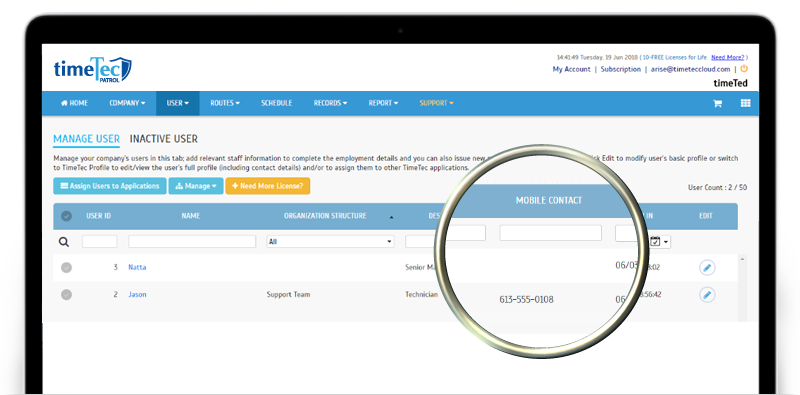Switch to Inactive User tab
This screenshot has height=395, width=800.
click(x=163, y=139)
